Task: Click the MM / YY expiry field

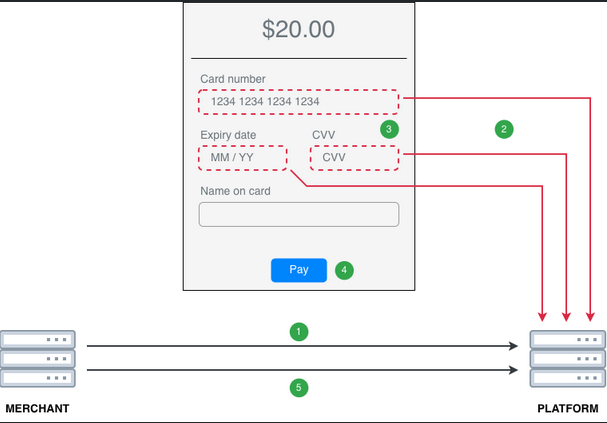Action: [243, 158]
